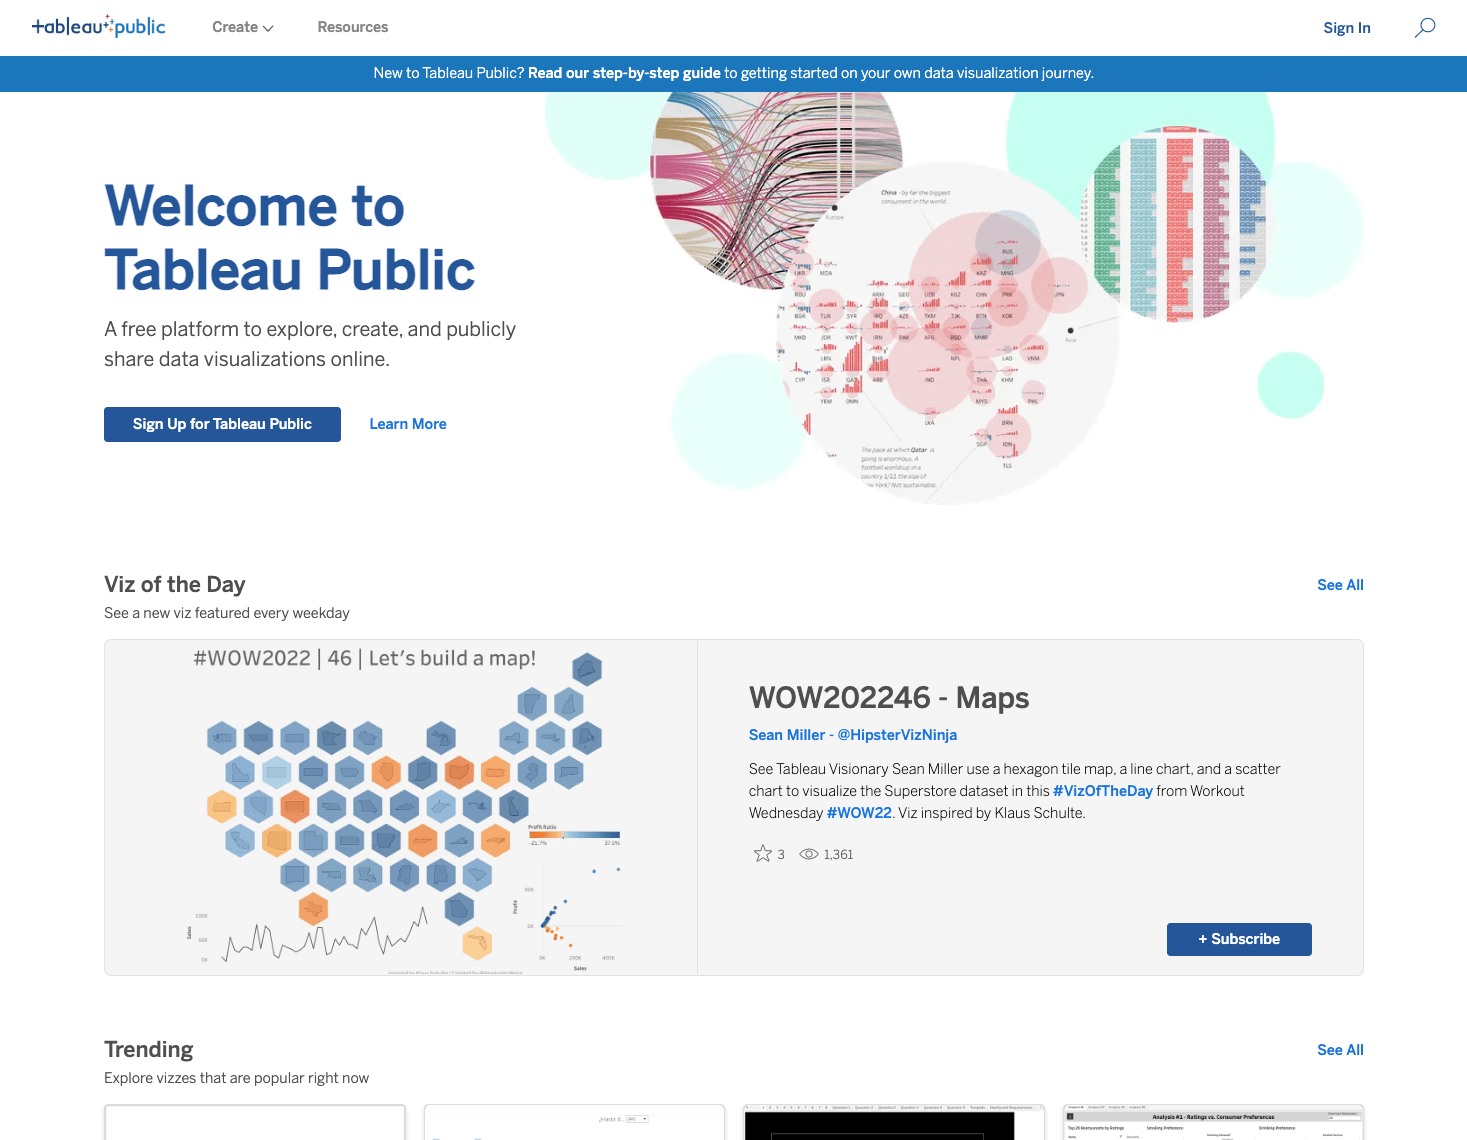Expand the Create dropdown menu
Image resolution: width=1467 pixels, height=1140 pixels.
point(243,27)
